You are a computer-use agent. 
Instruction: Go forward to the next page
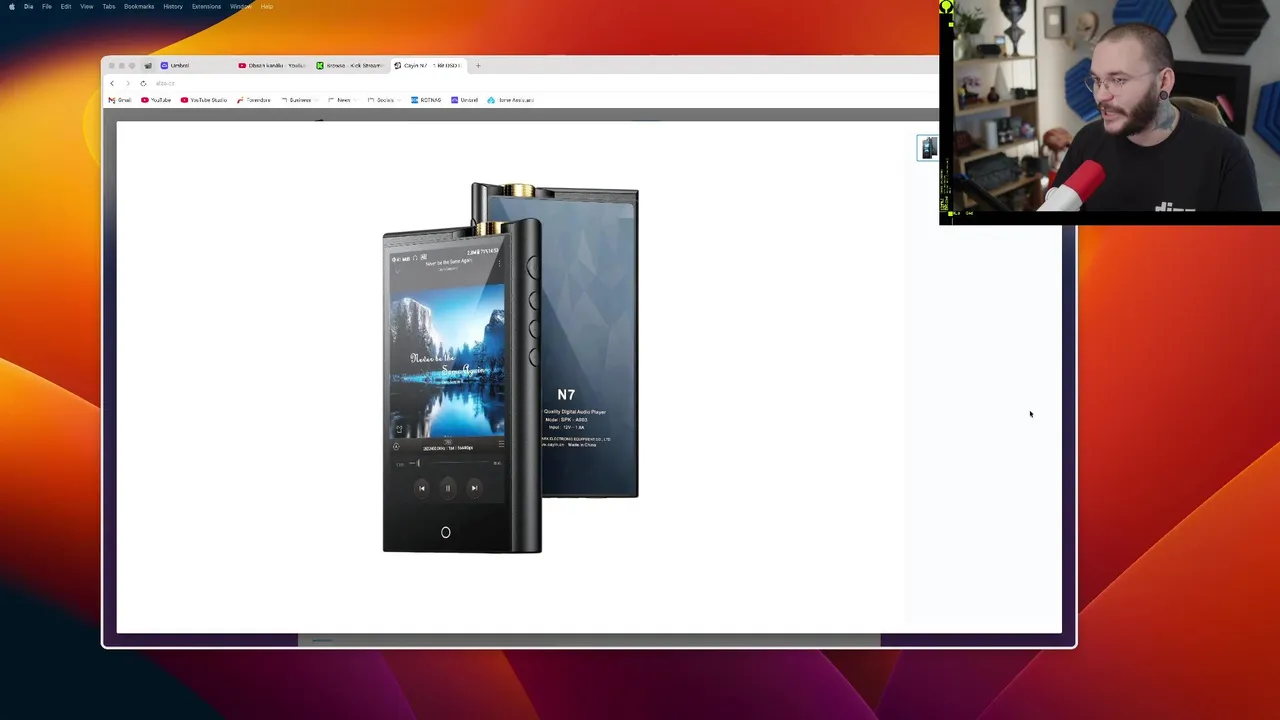click(127, 83)
